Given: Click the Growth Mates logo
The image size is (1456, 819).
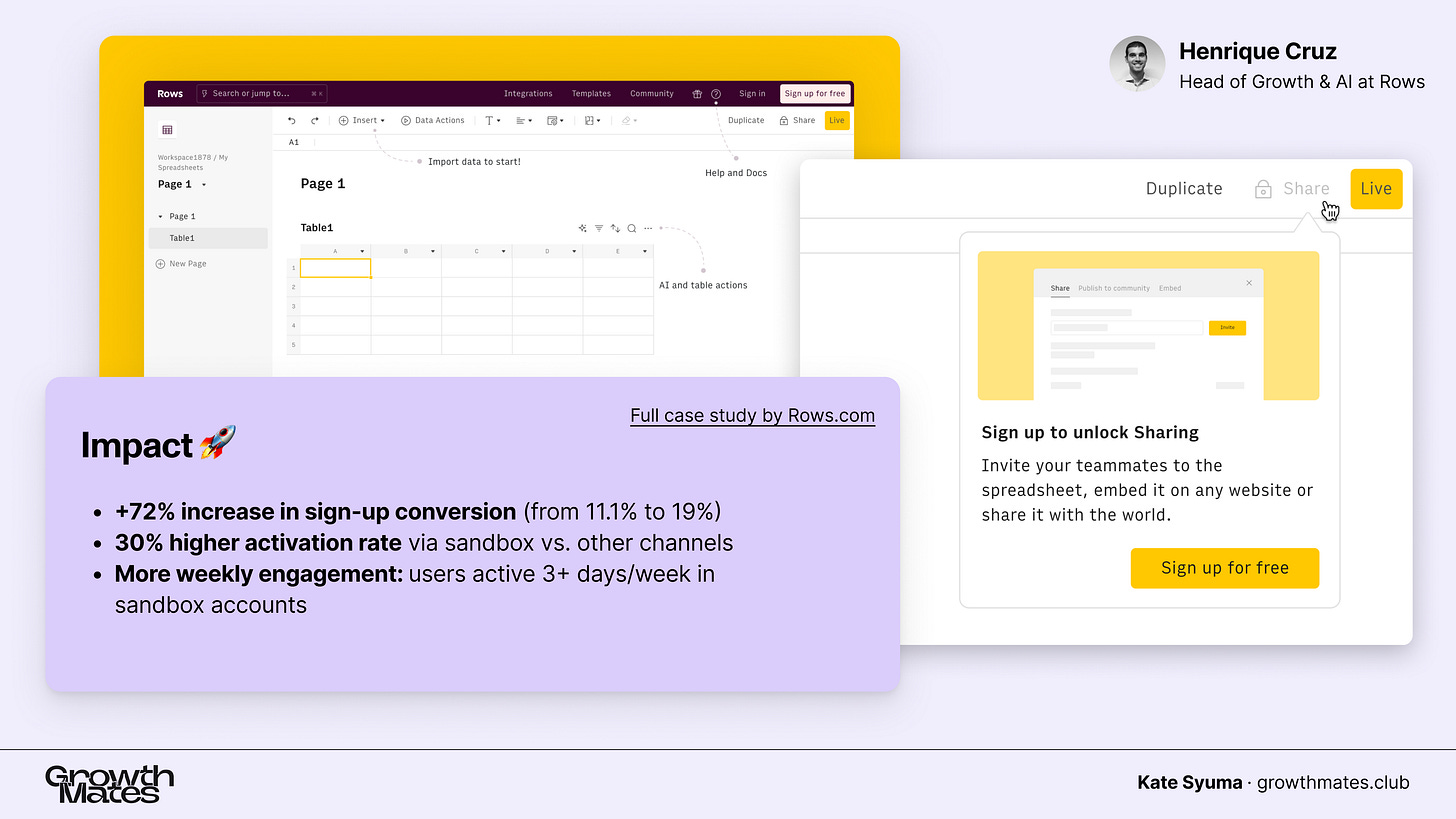Looking at the screenshot, I should click(109, 784).
